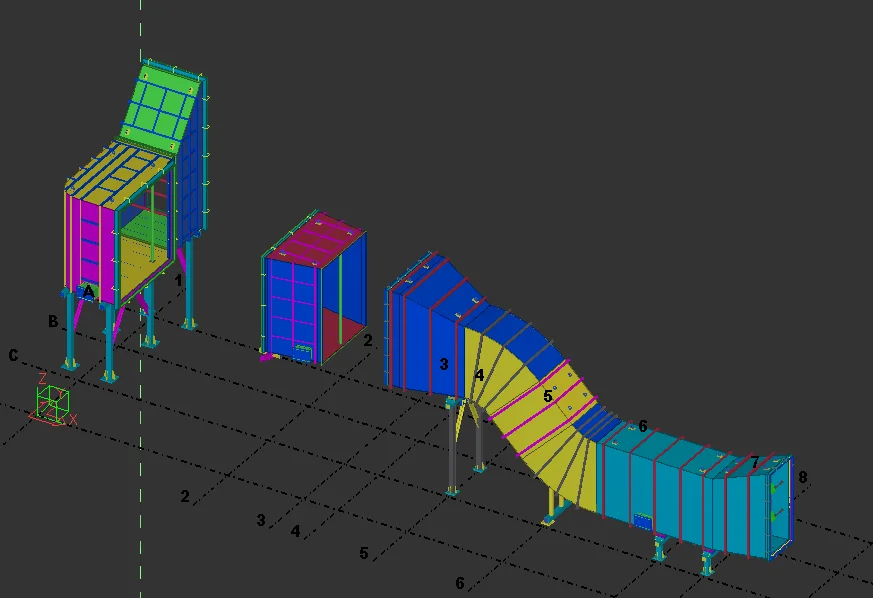Click small vent plate on middle box base

[x=302, y=351]
